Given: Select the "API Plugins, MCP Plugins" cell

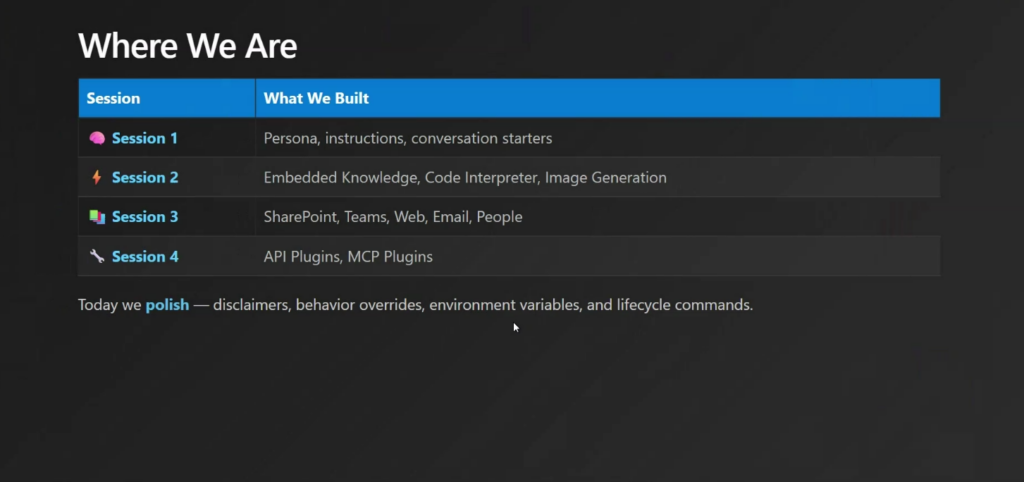Looking at the screenshot, I should tap(348, 256).
